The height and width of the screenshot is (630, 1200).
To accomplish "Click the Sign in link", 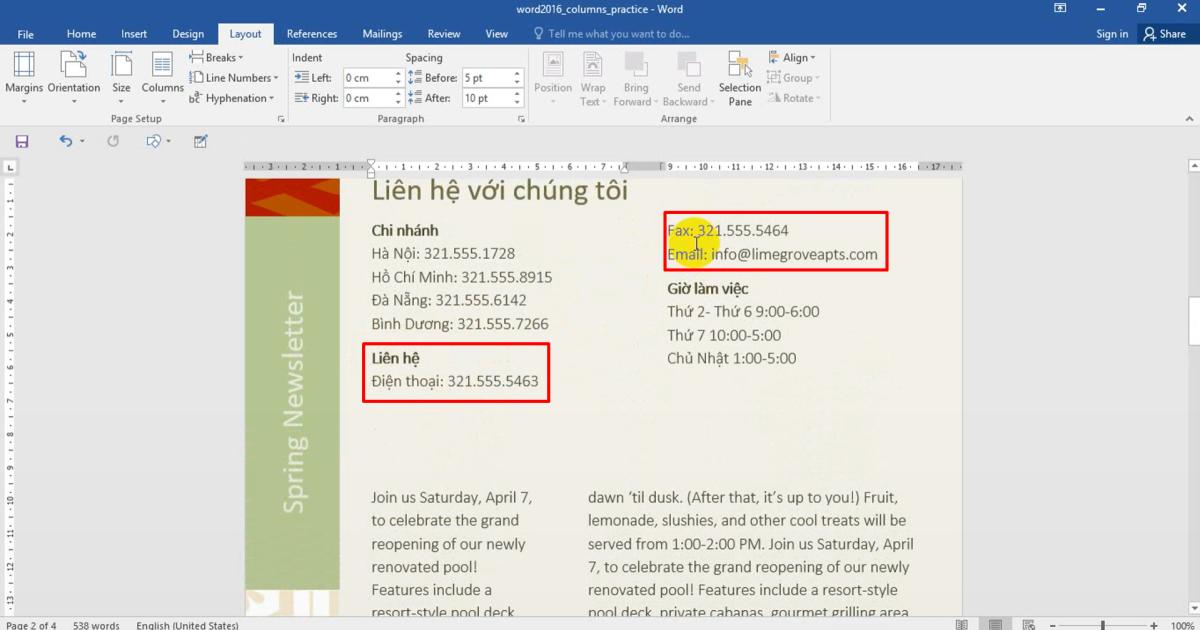I will [1112, 33].
